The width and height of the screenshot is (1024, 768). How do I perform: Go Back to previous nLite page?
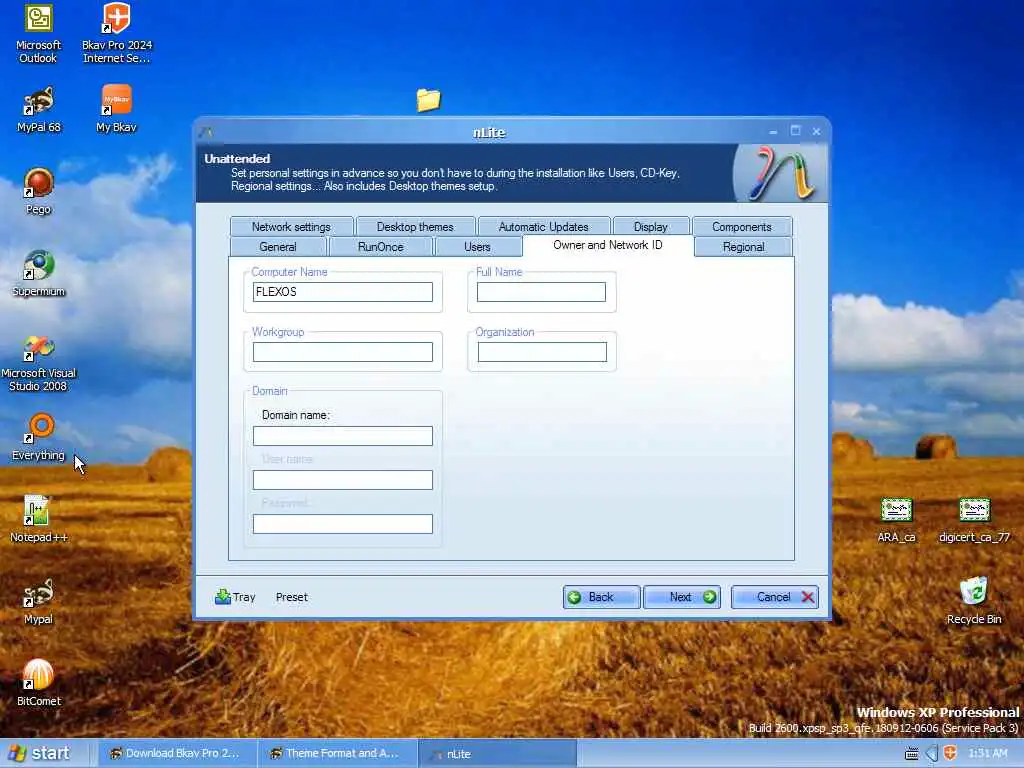[x=601, y=597]
